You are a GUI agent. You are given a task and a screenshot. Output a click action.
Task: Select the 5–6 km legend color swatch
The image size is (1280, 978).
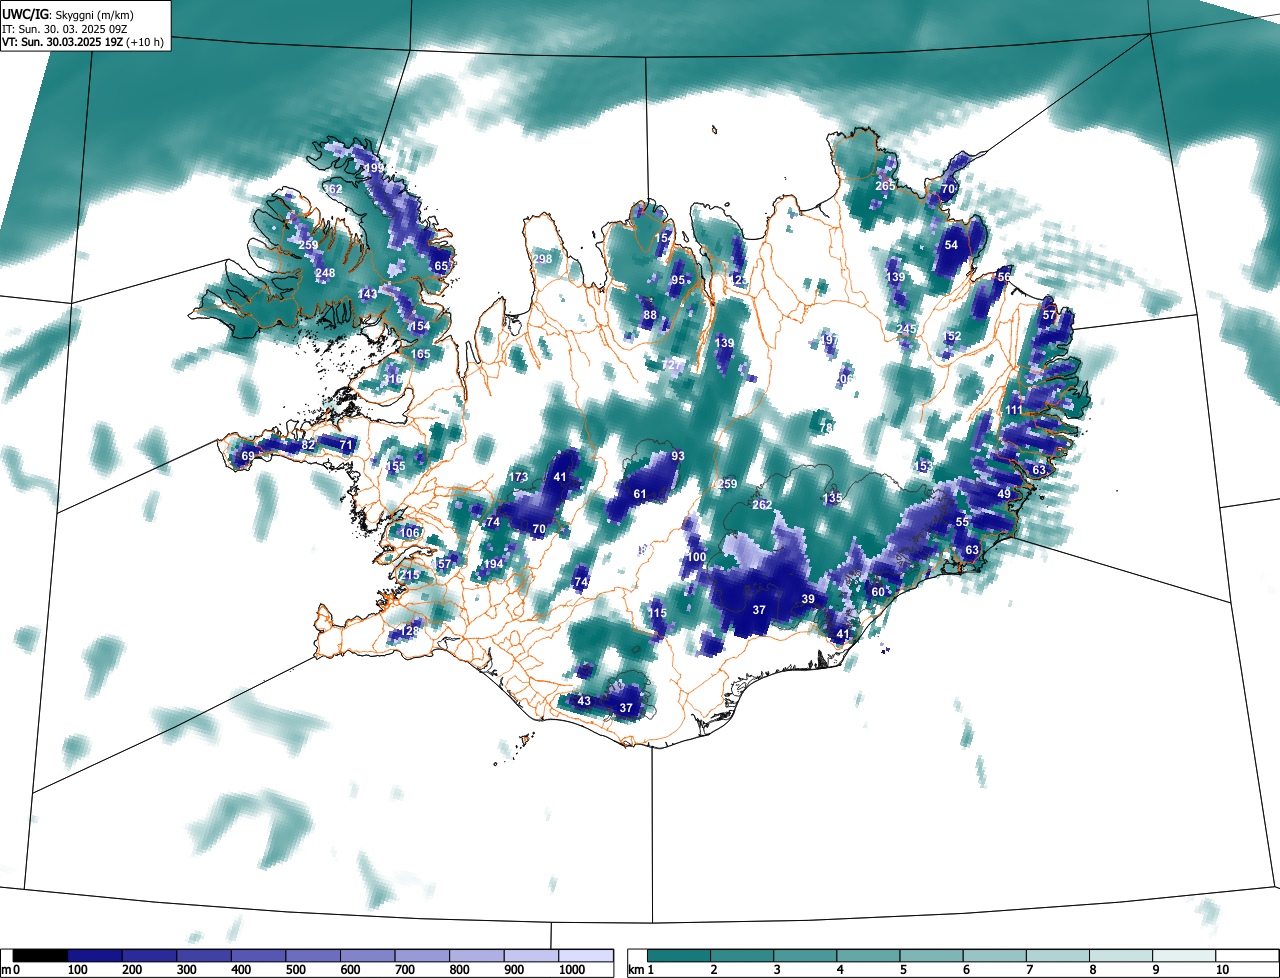coord(932,956)
